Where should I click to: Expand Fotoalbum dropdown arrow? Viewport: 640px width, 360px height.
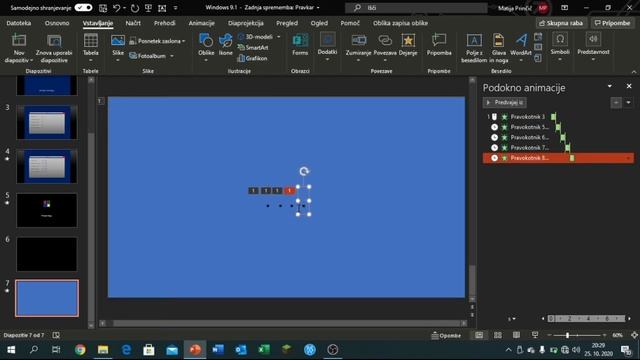[x=172, y=56]
